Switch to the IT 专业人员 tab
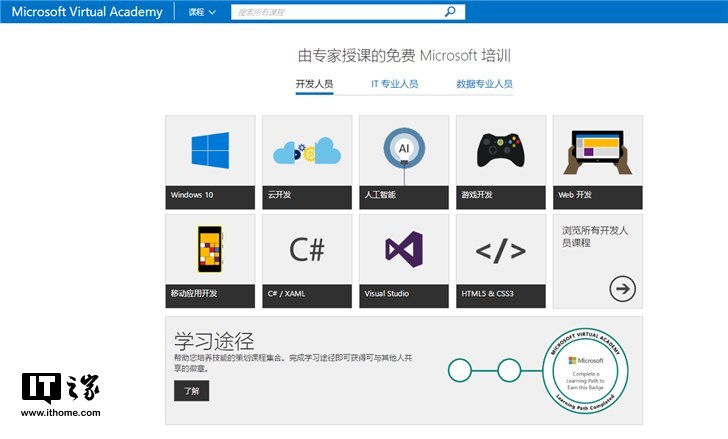The width and height of the screenshot is (728, 439). click(x=395, y=84)
